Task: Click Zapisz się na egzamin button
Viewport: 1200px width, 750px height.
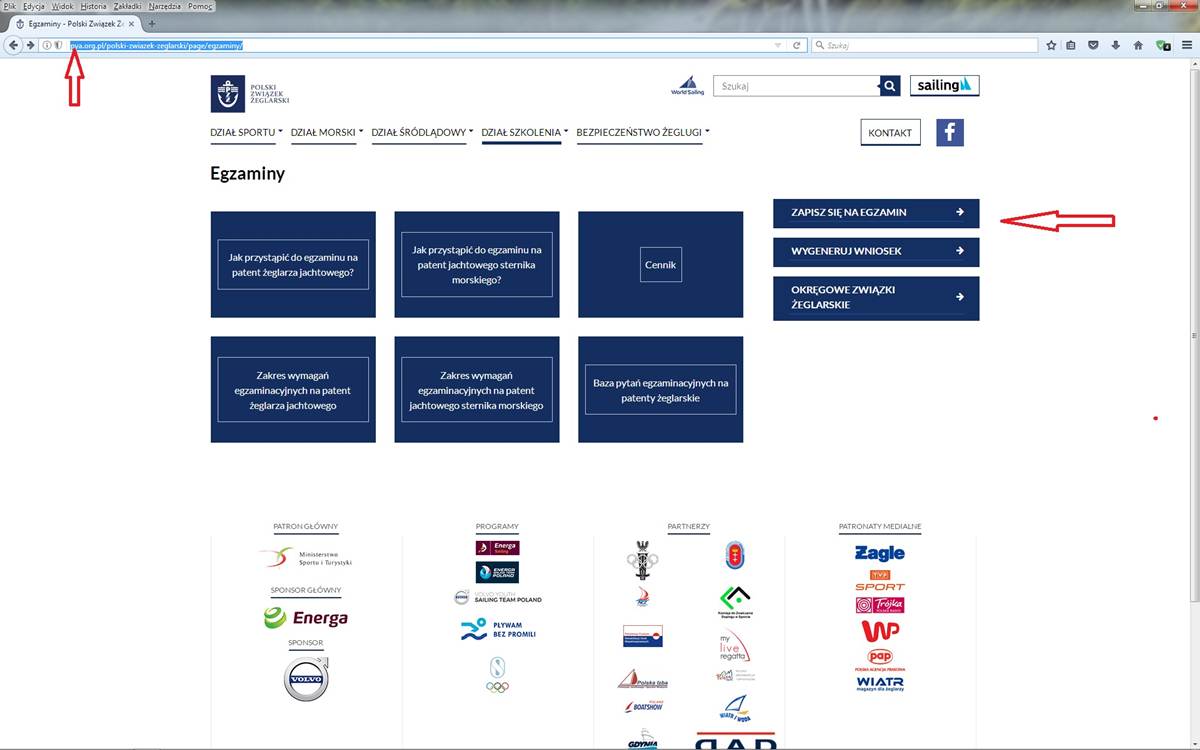Action: (x=875, y=212)
